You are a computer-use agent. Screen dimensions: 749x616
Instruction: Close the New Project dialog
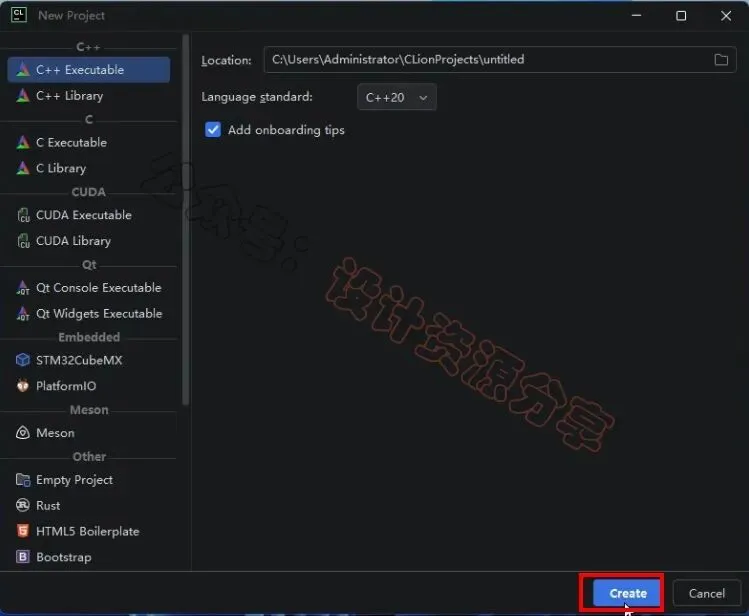726,16
